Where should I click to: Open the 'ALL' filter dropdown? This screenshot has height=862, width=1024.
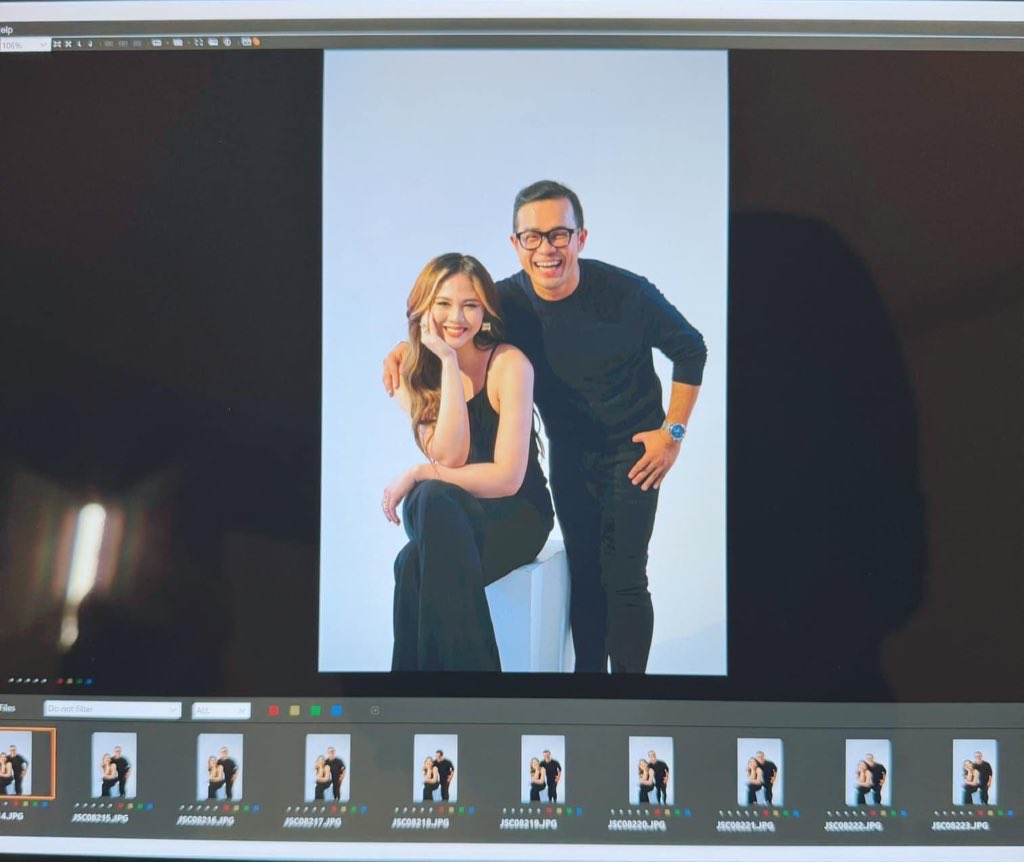pos(221,710)
